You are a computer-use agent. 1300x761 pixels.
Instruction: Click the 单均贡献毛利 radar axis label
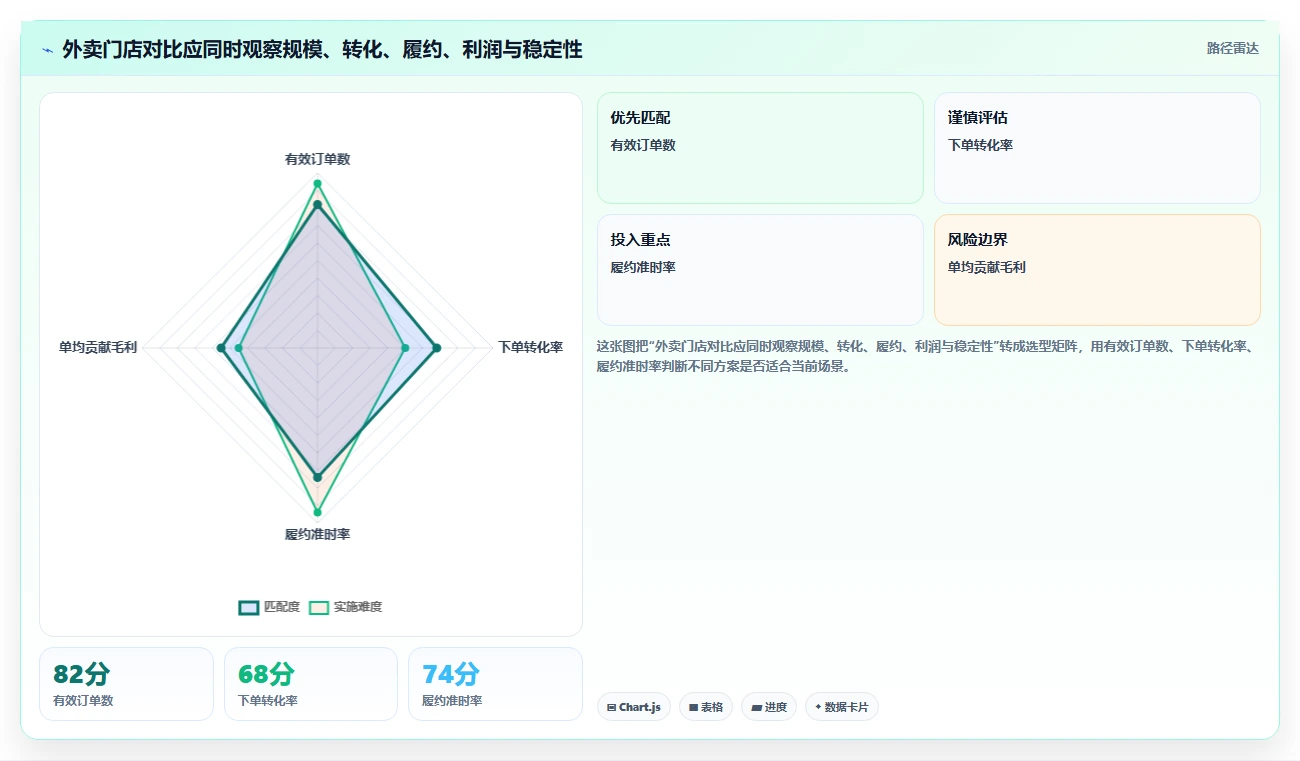click(98, 347)
